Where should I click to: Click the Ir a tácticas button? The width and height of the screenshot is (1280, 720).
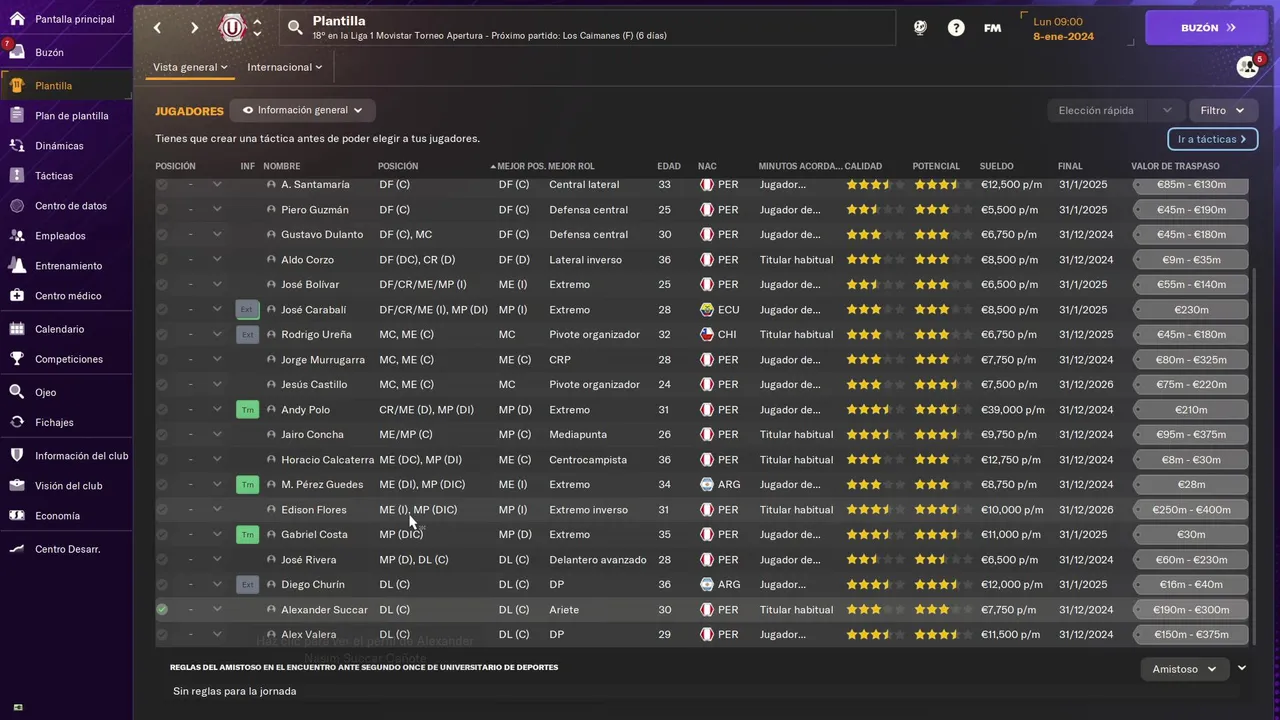(1212, 139)
